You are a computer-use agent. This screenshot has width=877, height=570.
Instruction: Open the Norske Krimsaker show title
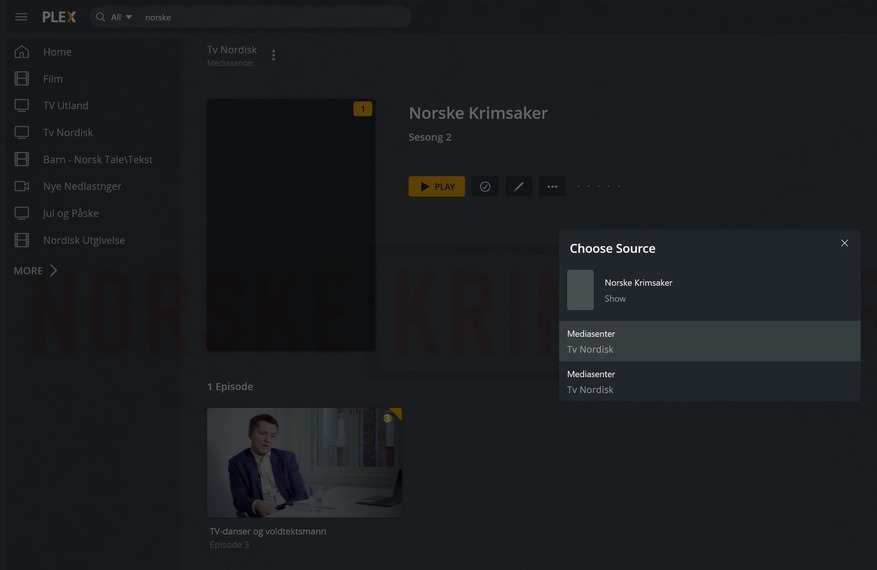tap(478, 113)
